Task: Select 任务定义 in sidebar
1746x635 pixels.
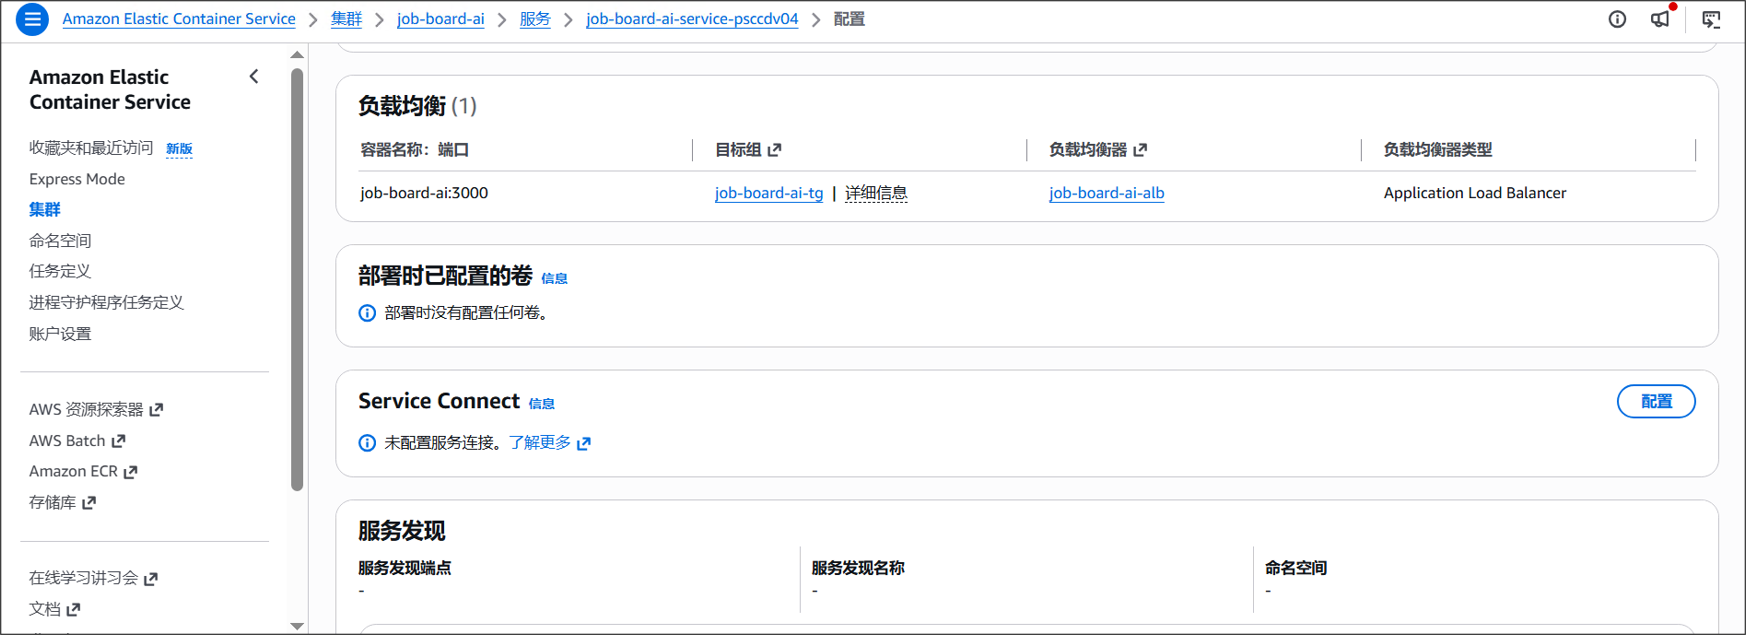Action: [x=60, y=271]
